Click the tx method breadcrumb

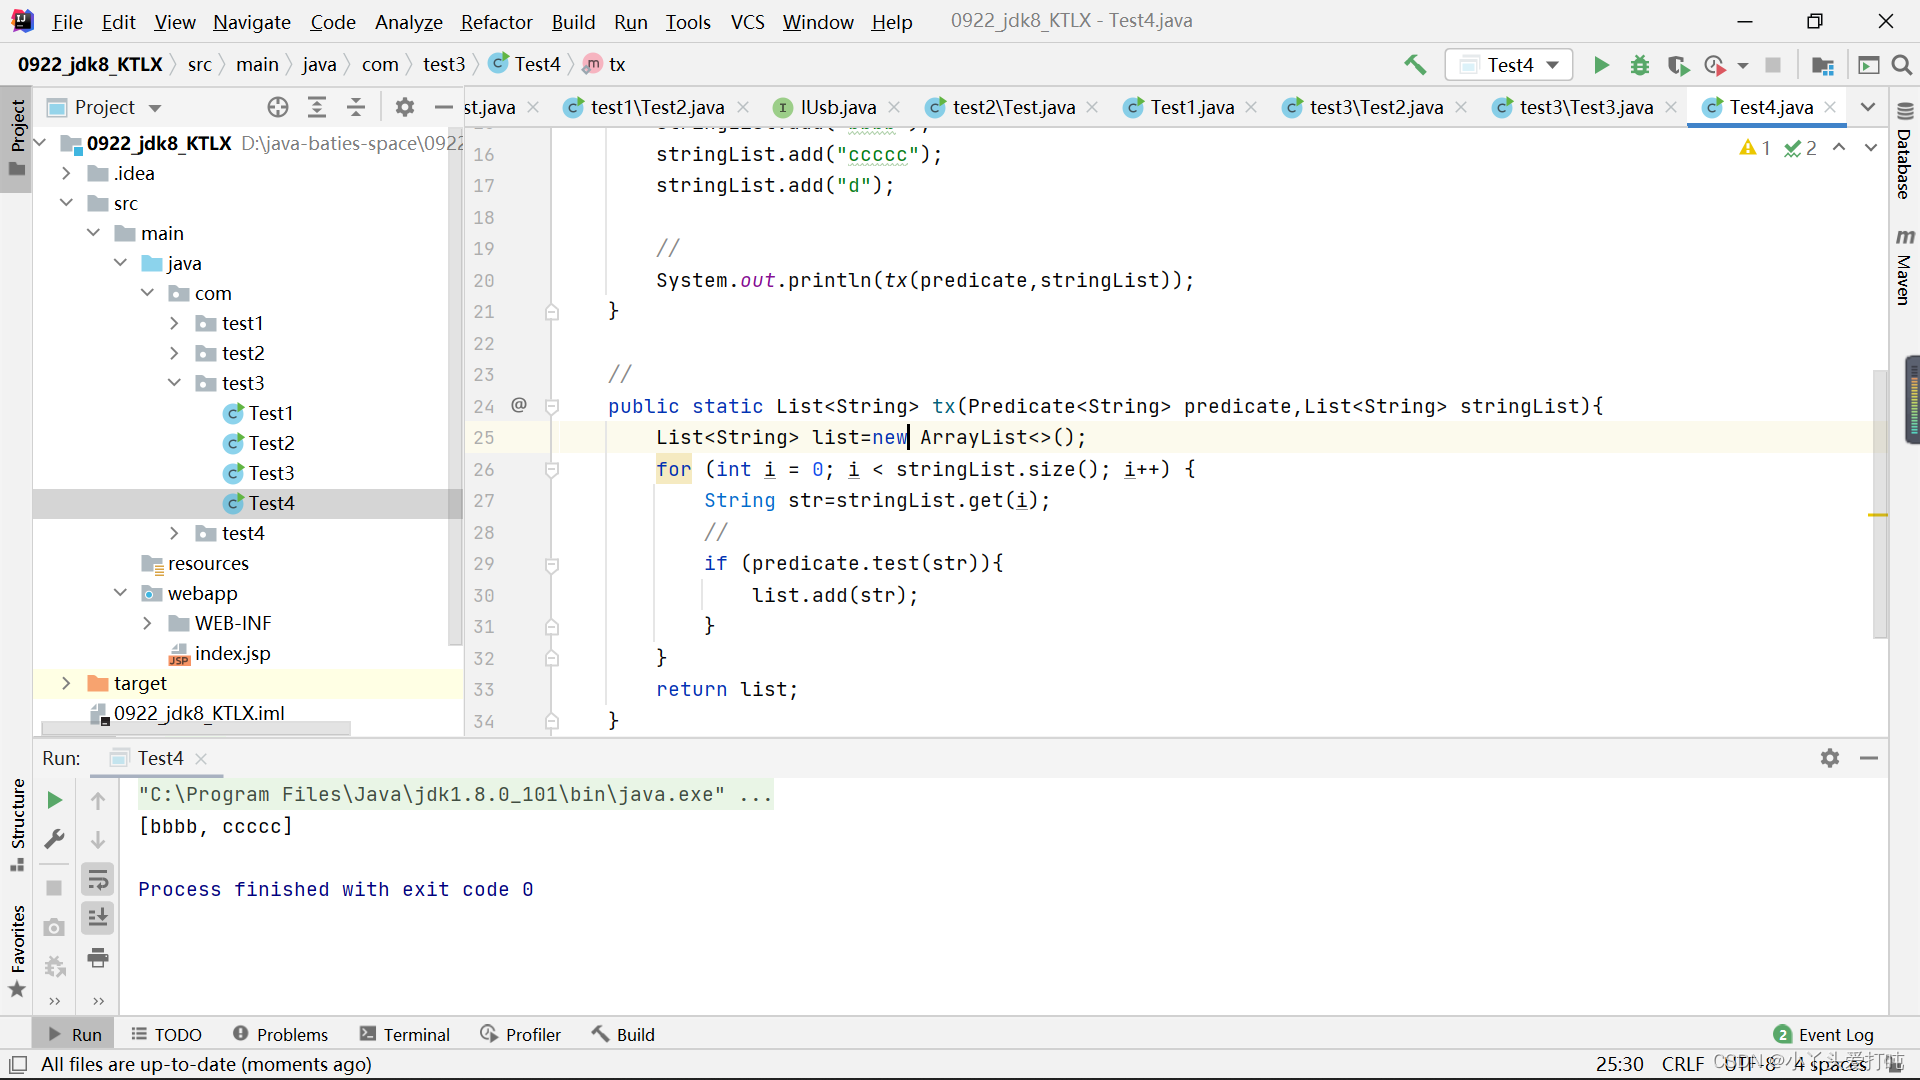click(x=604, y=65)
